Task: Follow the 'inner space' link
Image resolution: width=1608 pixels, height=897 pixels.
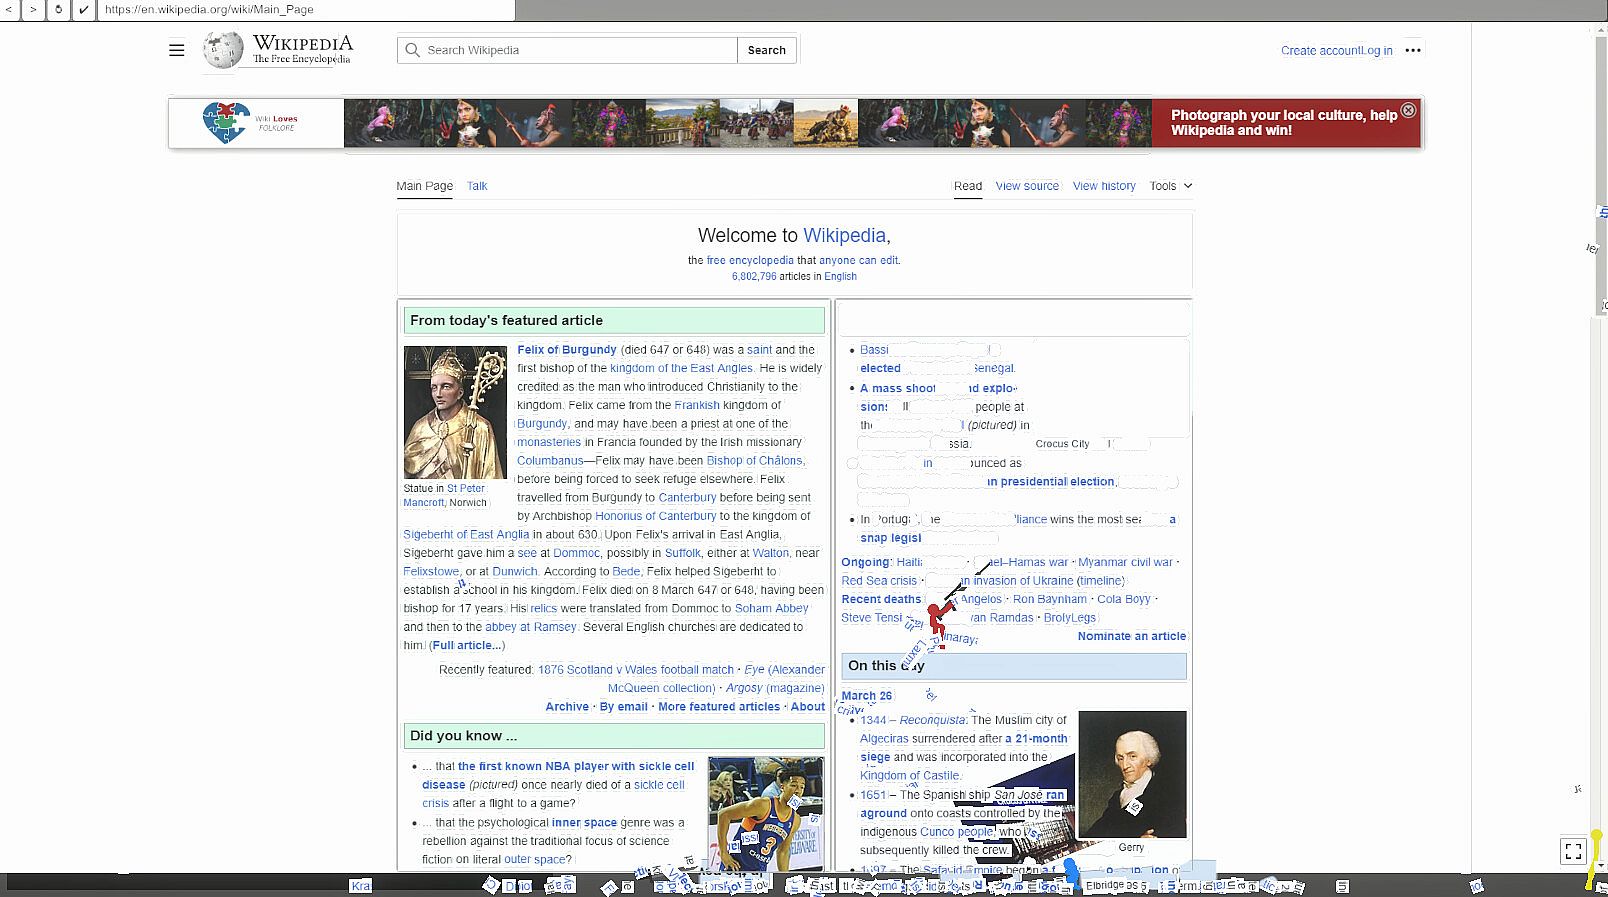Action: tap(584, 823)
